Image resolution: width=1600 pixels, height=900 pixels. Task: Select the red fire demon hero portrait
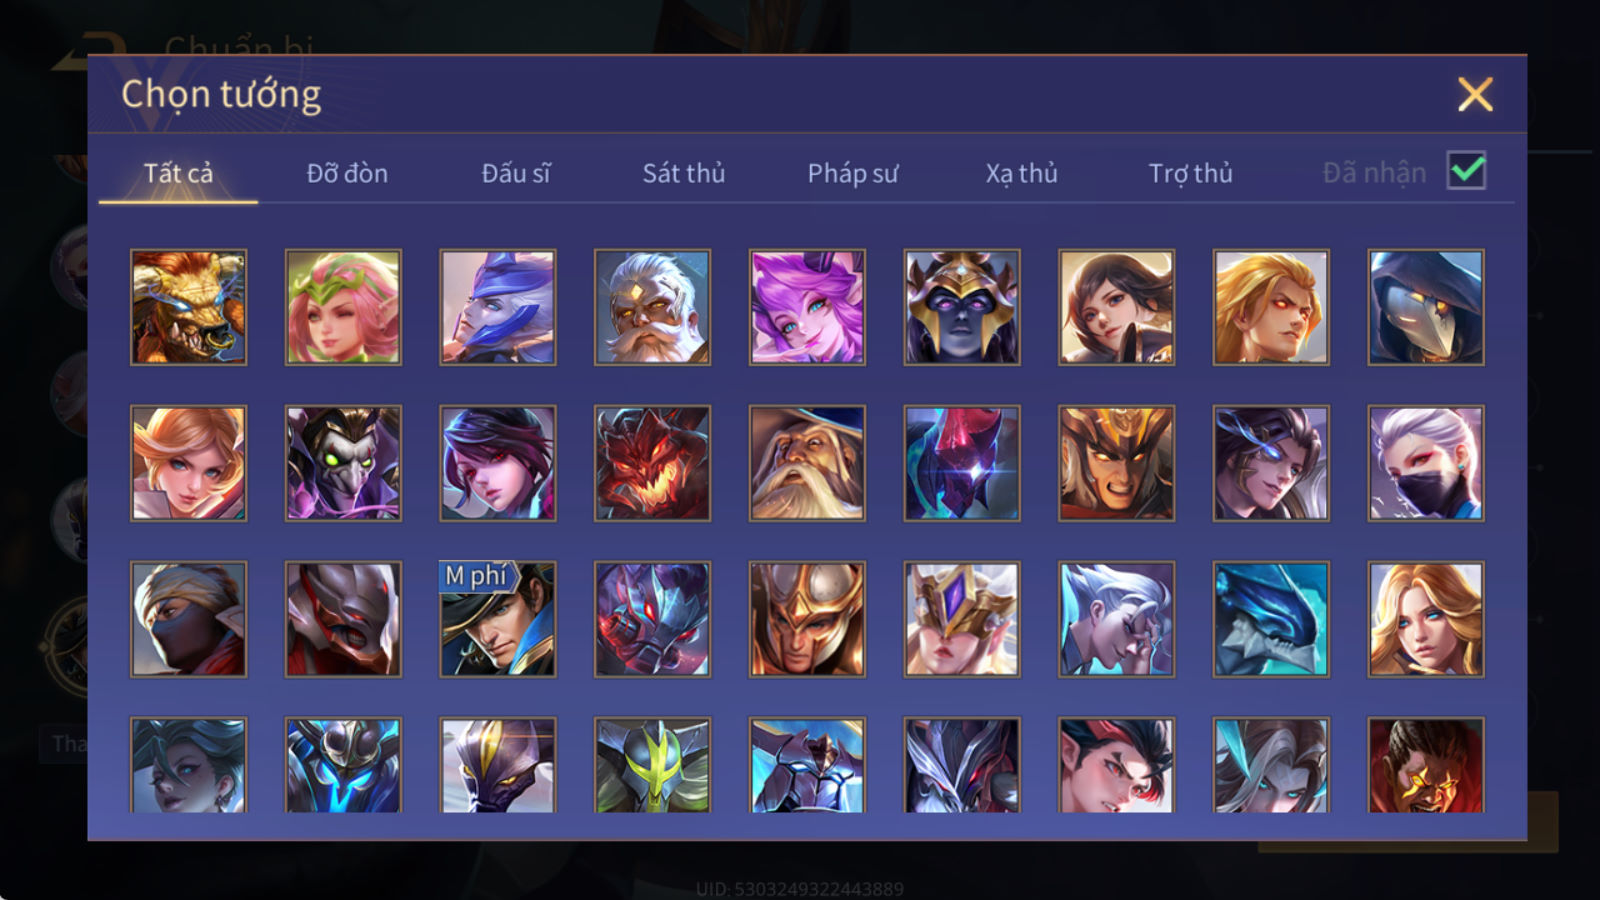click(652, 463)
